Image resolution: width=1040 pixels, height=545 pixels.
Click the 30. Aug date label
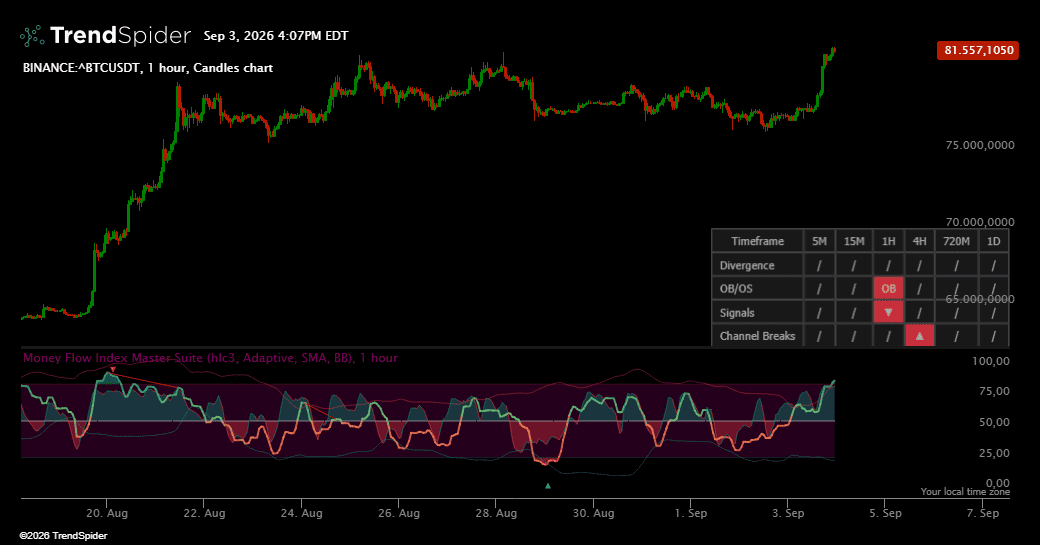coord(594,513)
